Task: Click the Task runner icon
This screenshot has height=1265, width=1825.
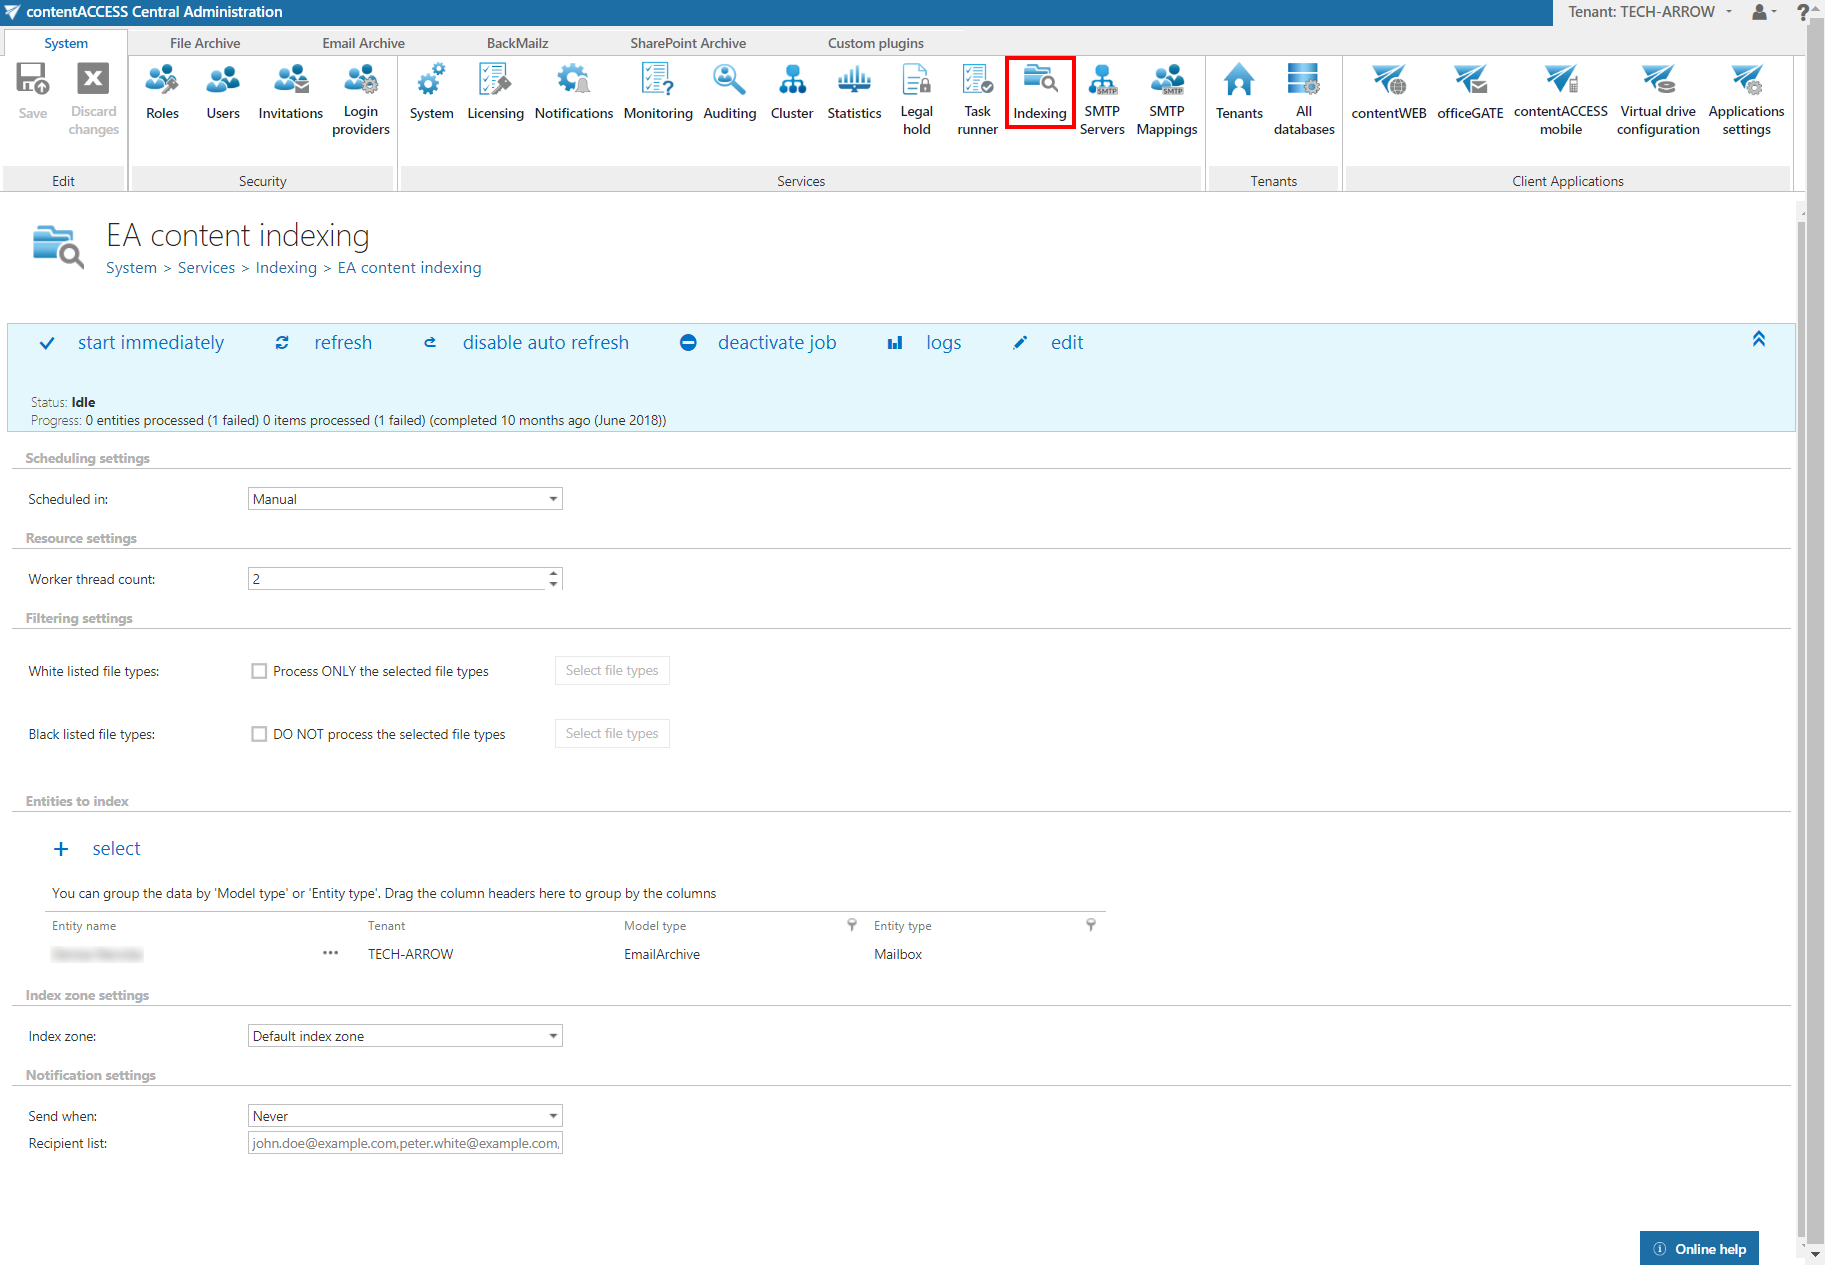Action: [977, 98]
